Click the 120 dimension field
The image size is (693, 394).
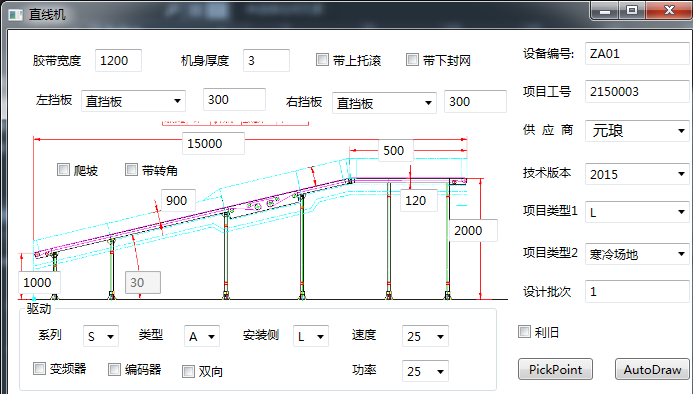pyautogui.click(x=419, y=200)
